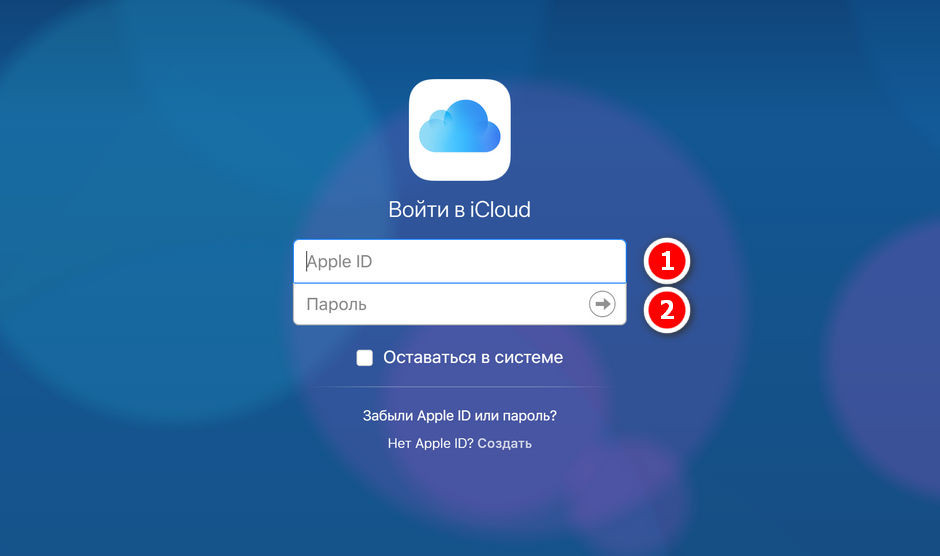
Task: Click the 'Пароль' placeholder text
Action: (336, 304)
